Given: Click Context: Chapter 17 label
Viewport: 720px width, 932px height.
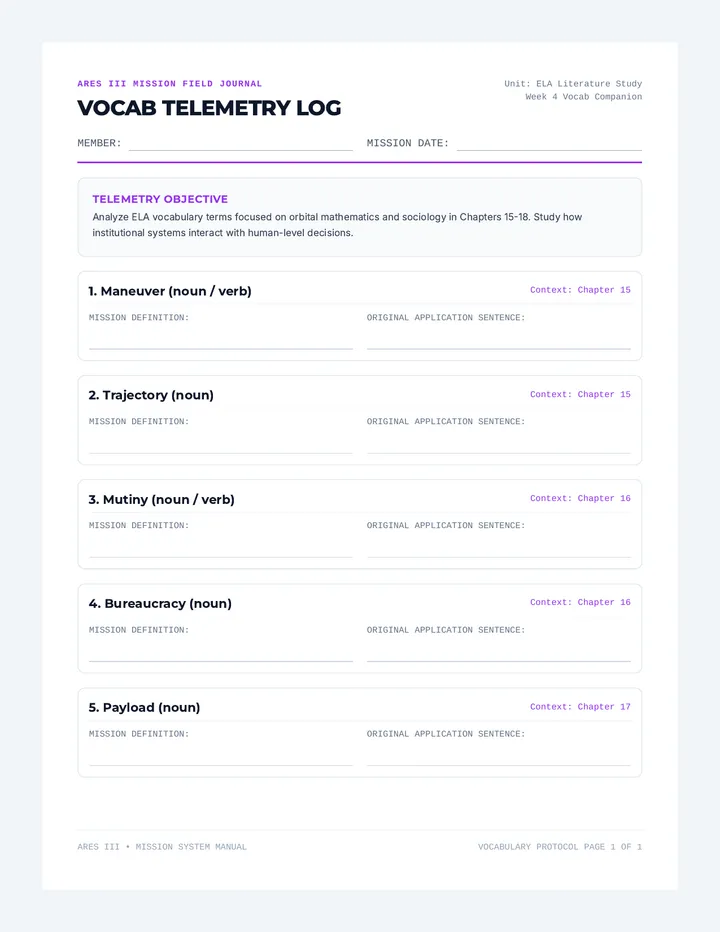Looking at the screenshot, I should (580, 707).
